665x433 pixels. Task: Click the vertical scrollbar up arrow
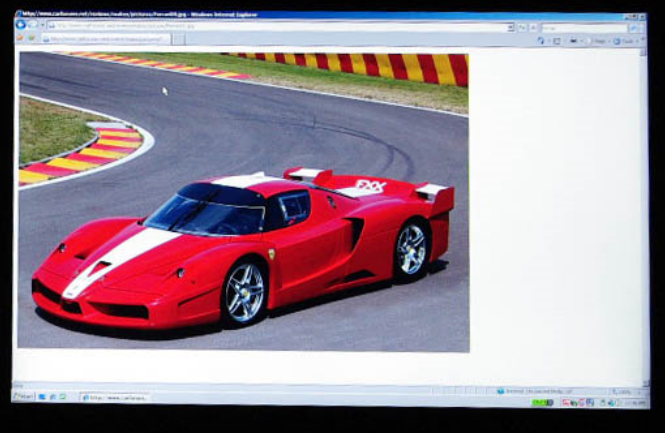(x=643, y=53)
